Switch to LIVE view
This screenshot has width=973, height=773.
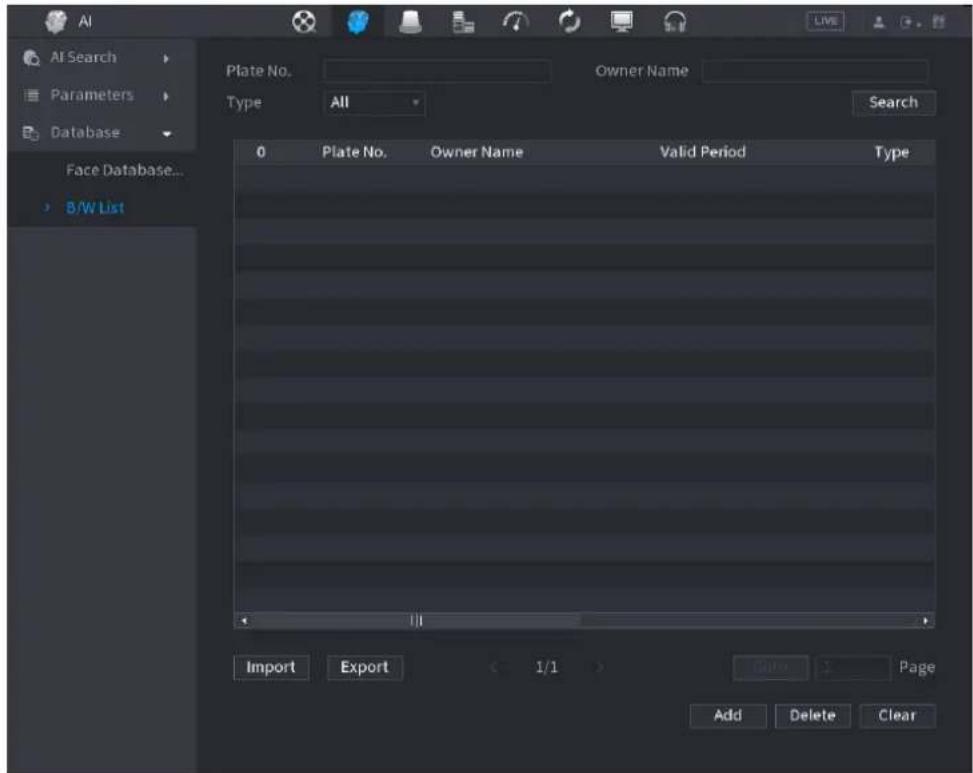(x=825, y=21)
